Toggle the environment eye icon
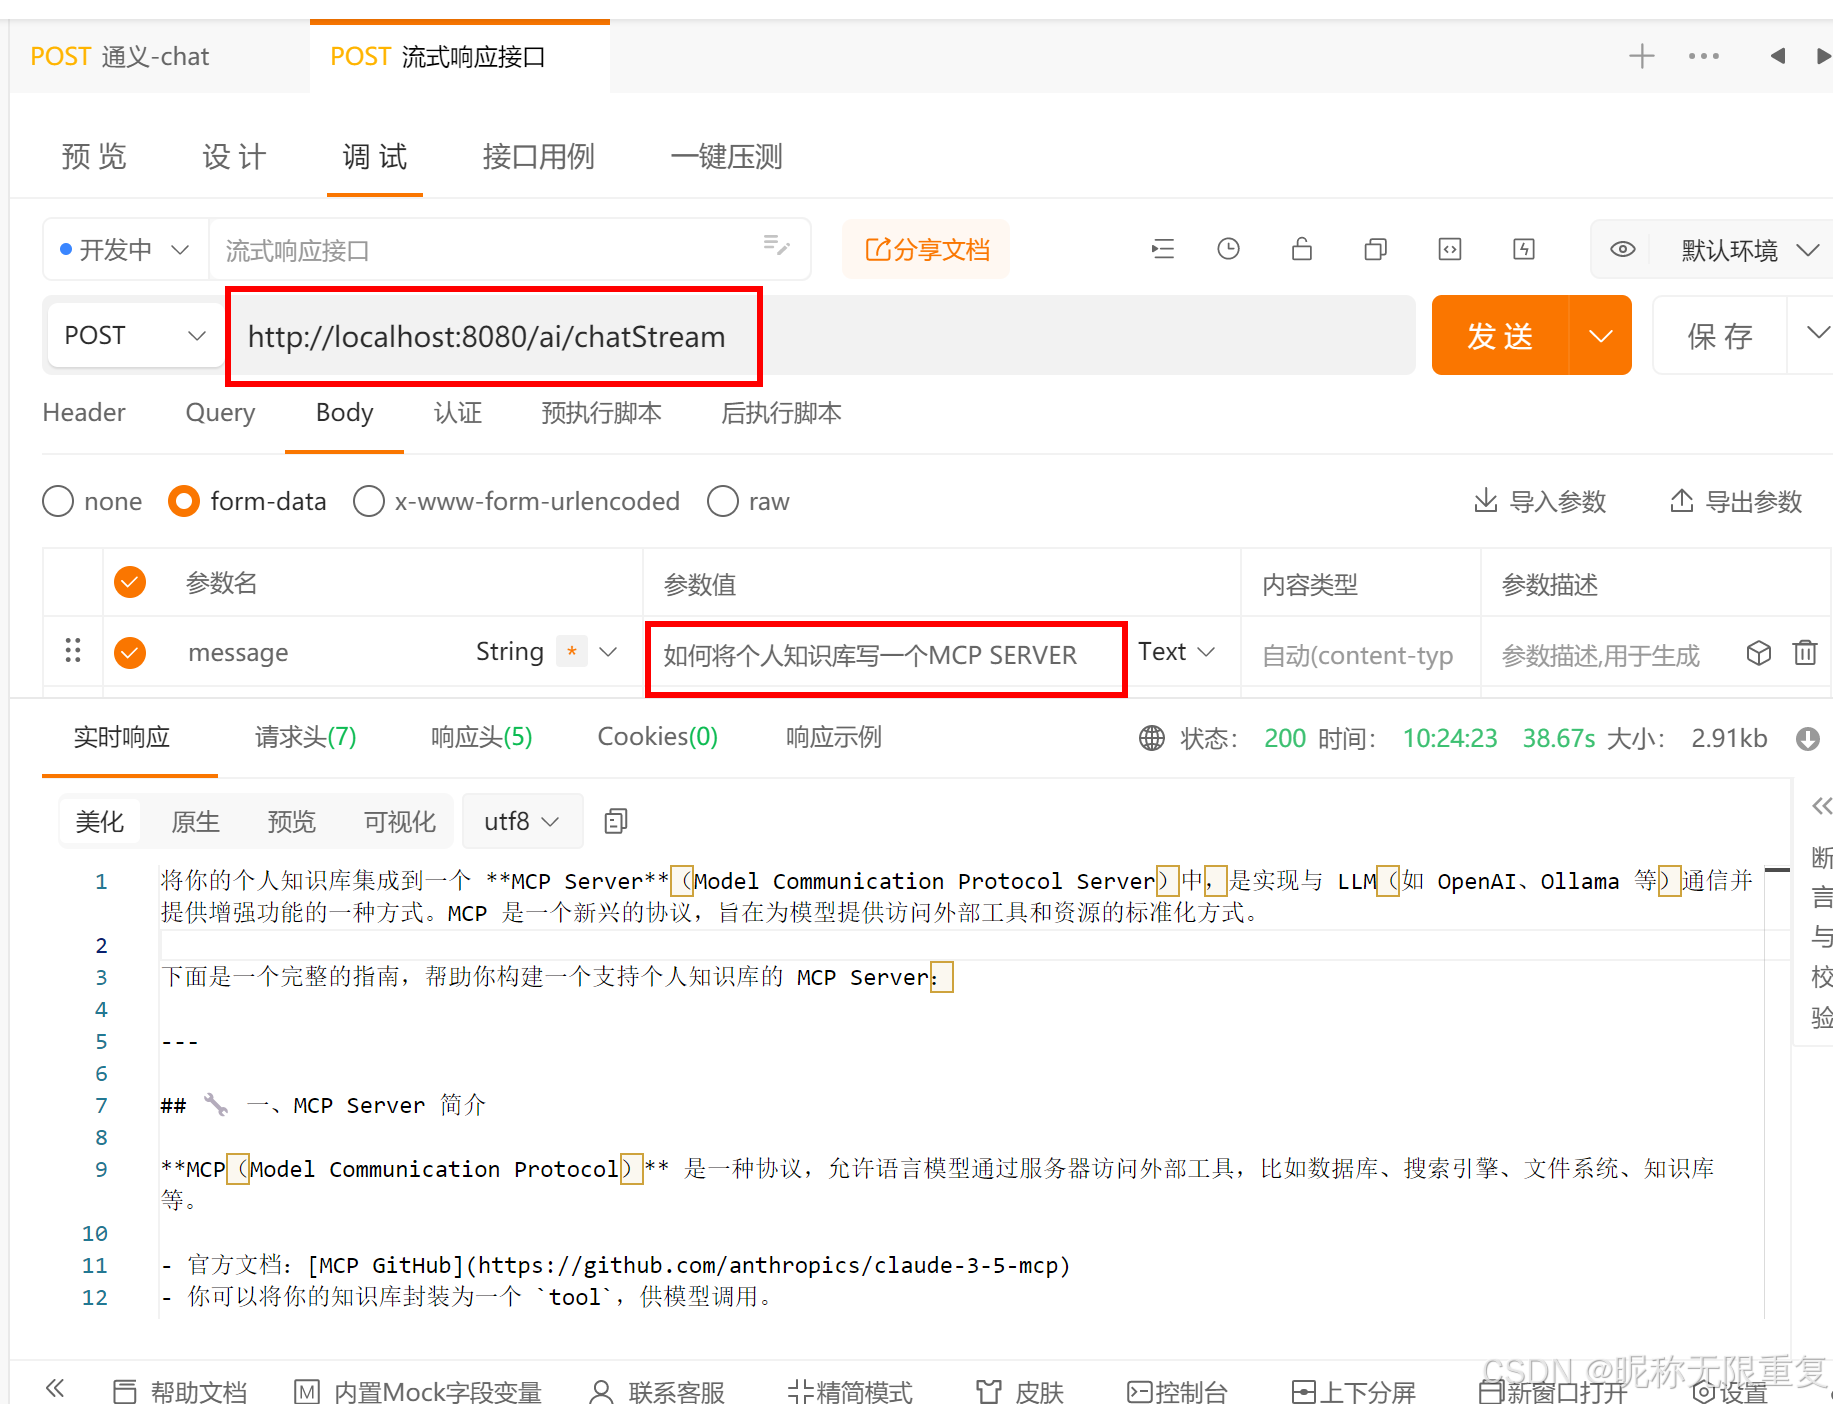This screenshot has width=1833, height=1404. point(1622,249)
